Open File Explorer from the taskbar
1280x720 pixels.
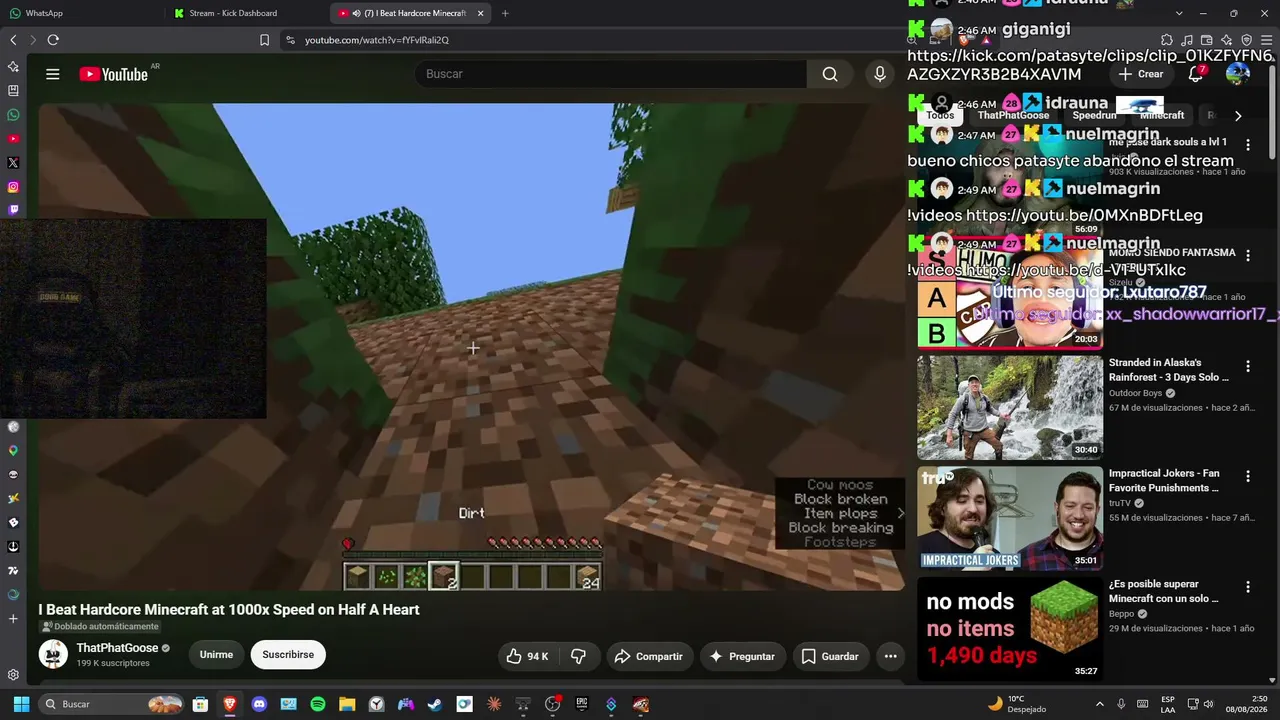click(x=347, y=704)
